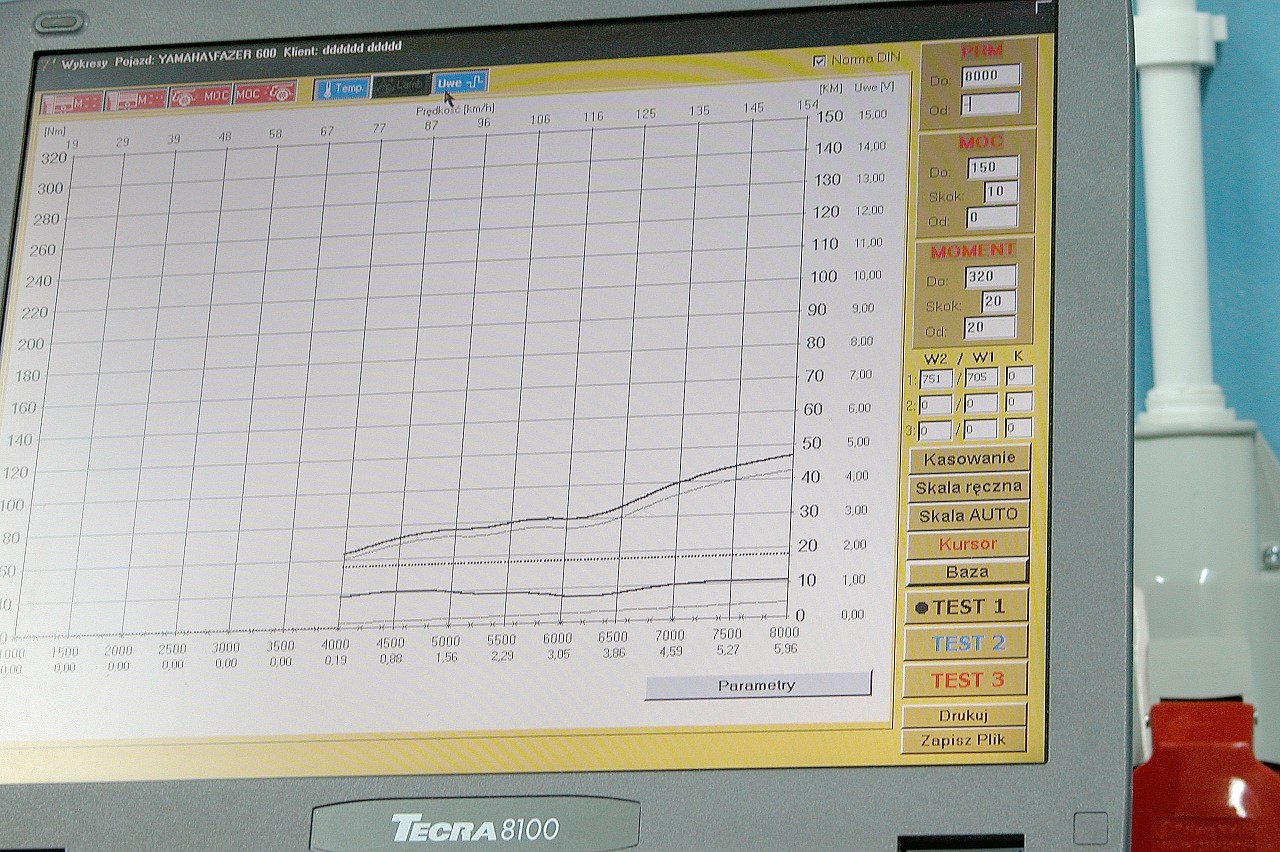Open Baza database
The height and width of the screenshot is (852, 1280).
pos(966,572)
